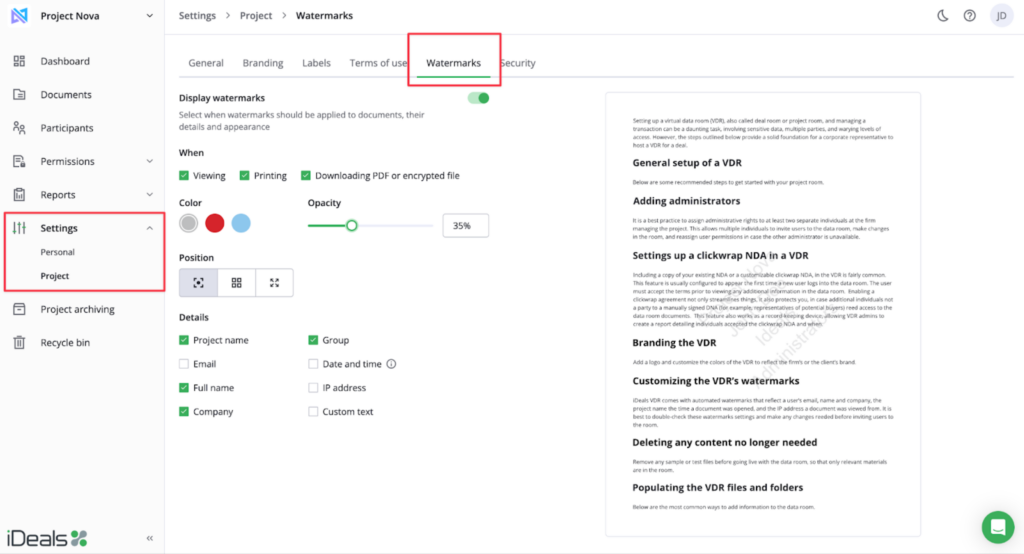Click the opacity percentage input field
Viewport: 1024px width, 554px height.
point(465,226)
